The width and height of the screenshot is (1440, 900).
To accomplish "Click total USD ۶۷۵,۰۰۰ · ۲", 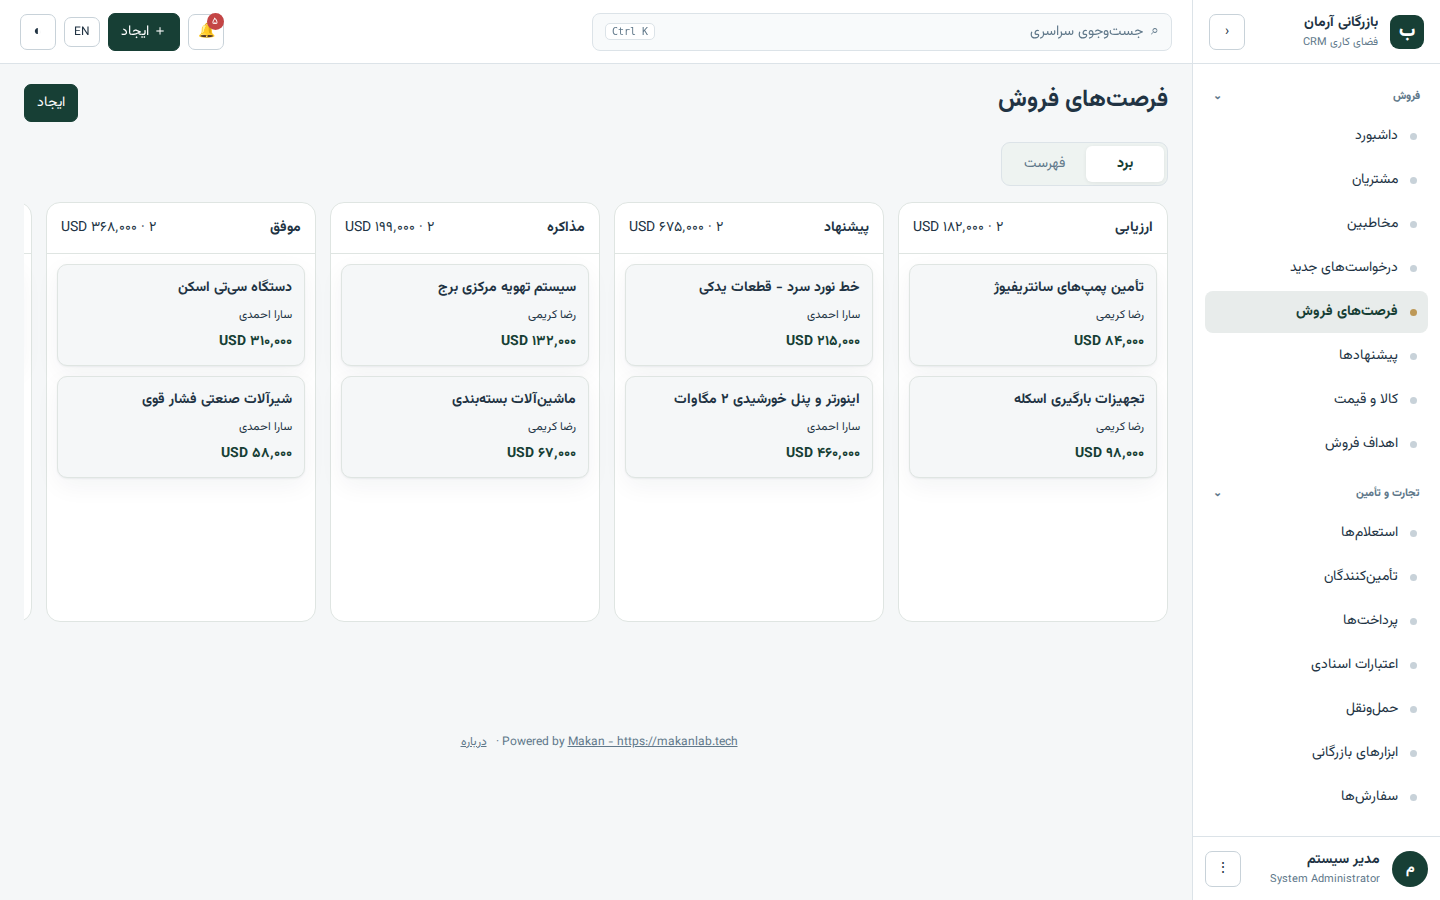I will [676, 227].
